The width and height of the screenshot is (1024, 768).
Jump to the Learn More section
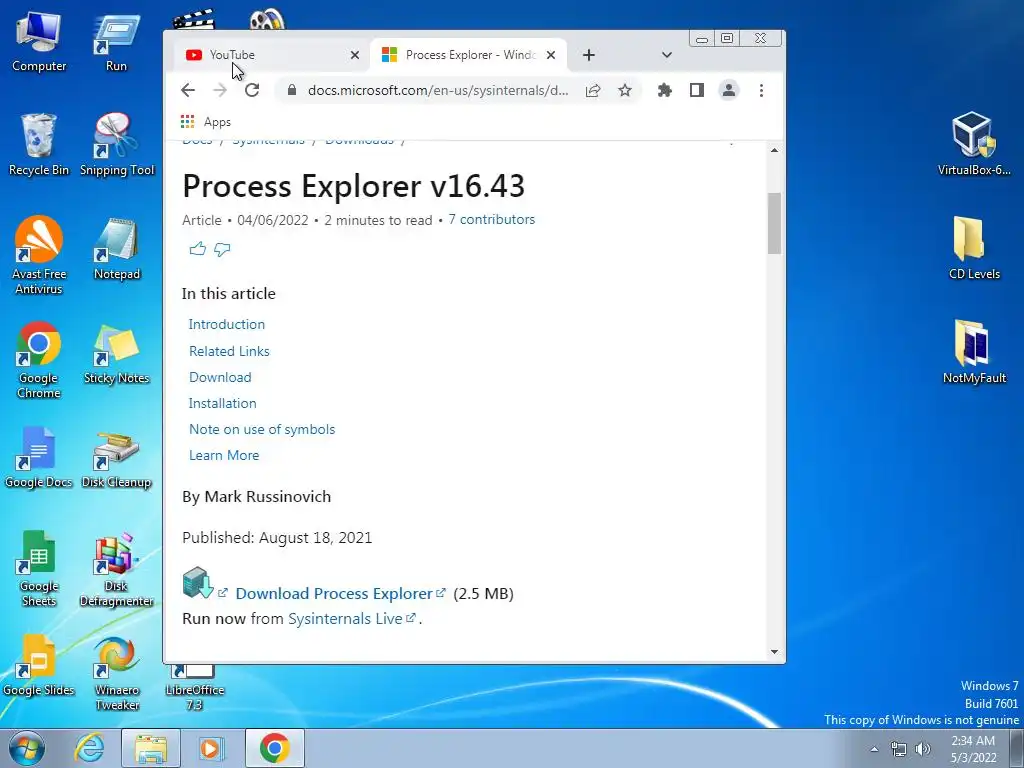(x=224, y=455)
